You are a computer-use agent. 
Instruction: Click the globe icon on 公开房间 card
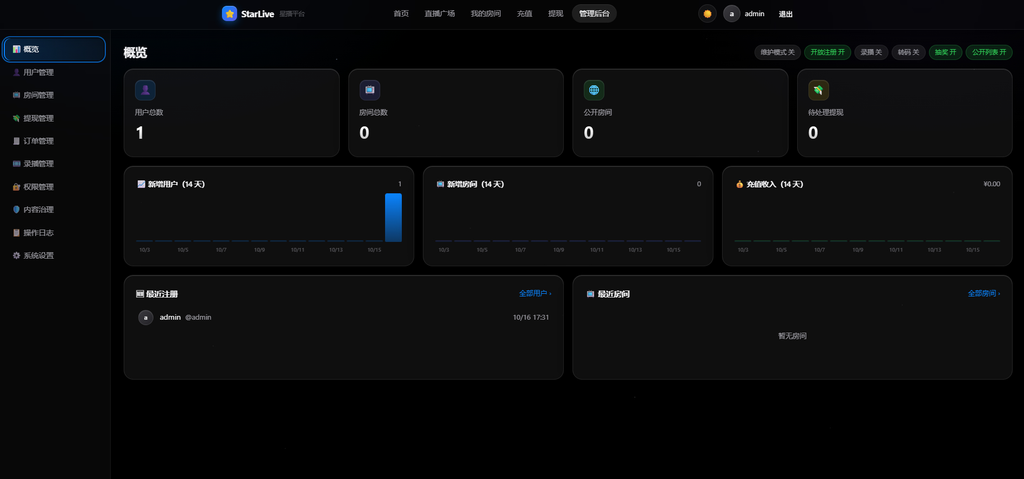tap(594, 90)
